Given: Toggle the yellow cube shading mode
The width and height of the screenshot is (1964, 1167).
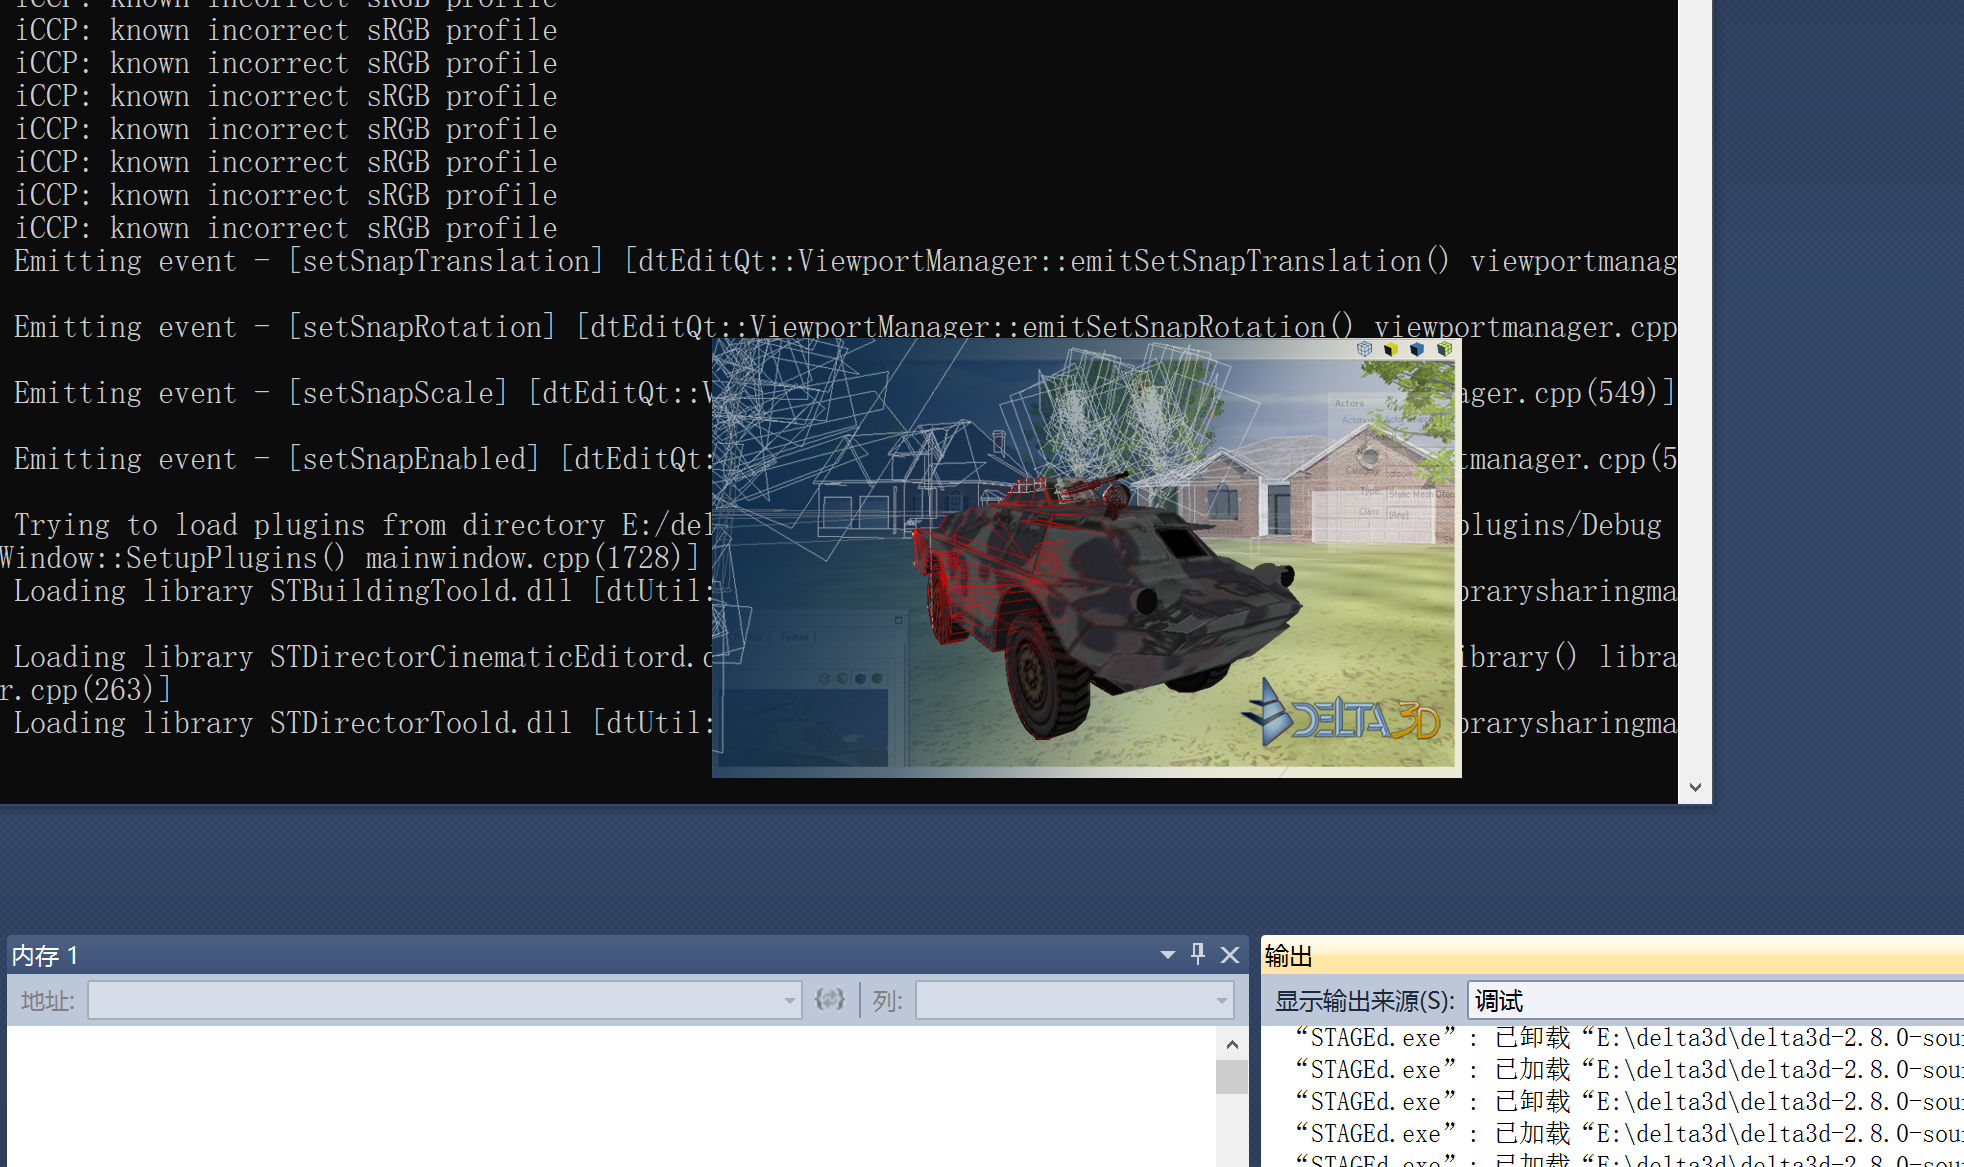Looking at the screenshot, I should click(1390, 349).
